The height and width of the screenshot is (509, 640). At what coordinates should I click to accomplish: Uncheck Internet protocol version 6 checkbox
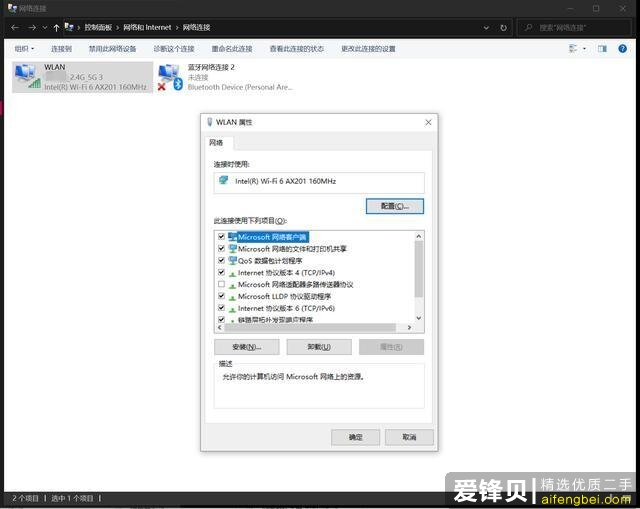221,308
